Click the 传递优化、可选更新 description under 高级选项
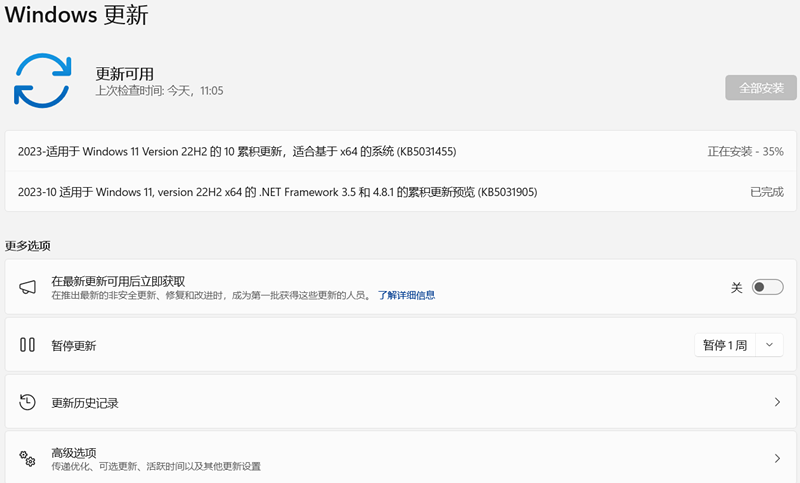 [x=156, y=466]
